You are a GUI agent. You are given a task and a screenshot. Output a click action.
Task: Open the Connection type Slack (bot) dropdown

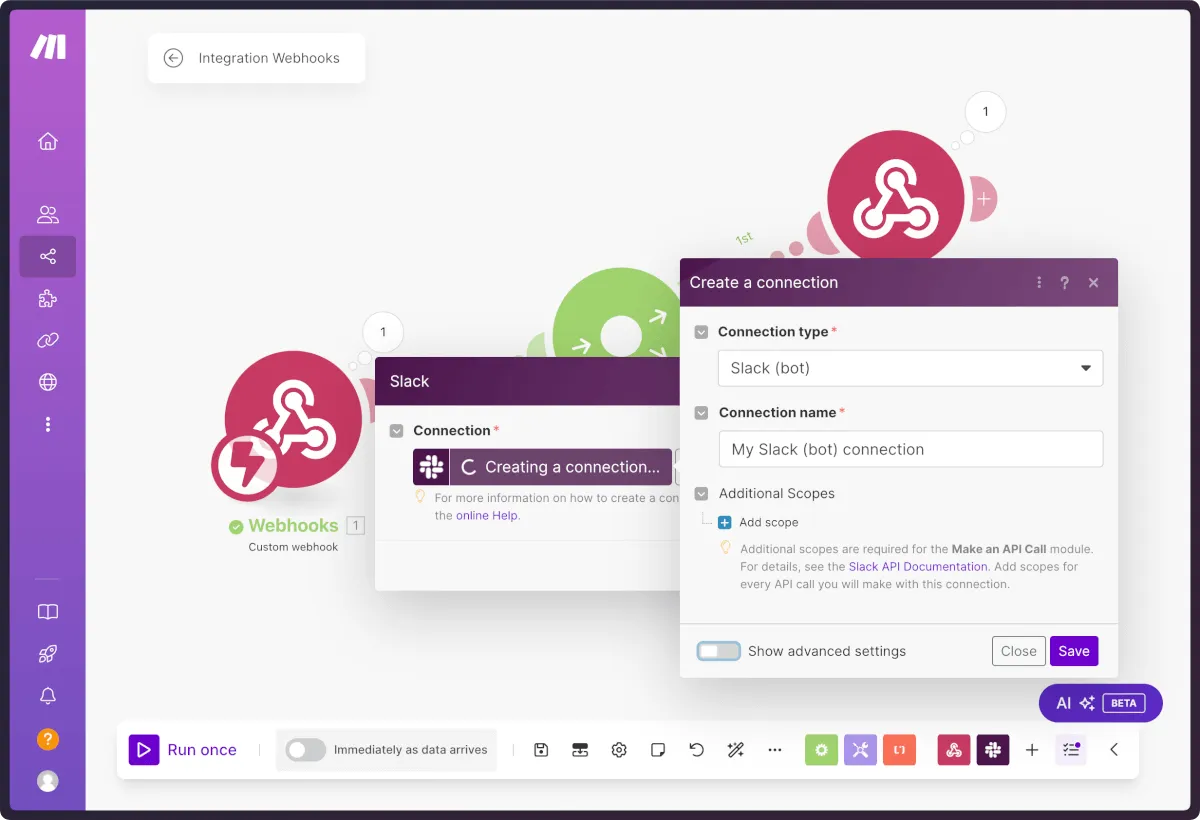click(910, 368)
